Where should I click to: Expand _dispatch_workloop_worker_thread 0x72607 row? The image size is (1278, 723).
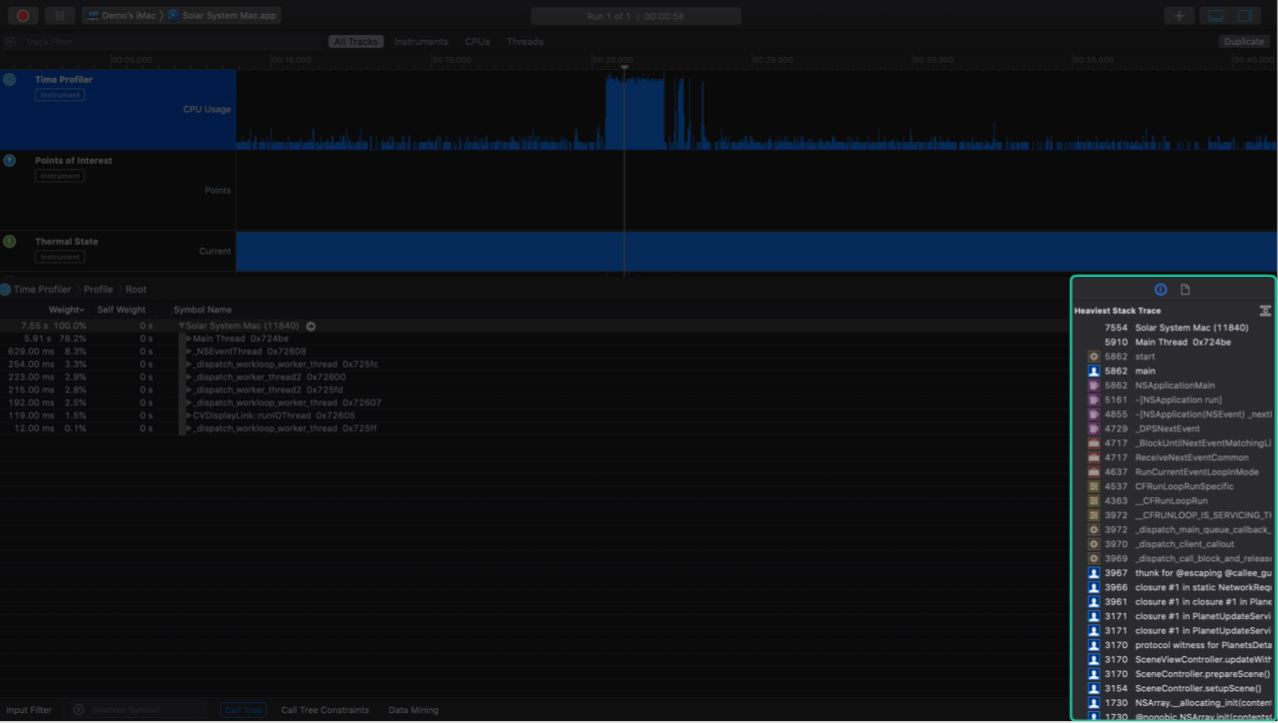click(189, 403)
